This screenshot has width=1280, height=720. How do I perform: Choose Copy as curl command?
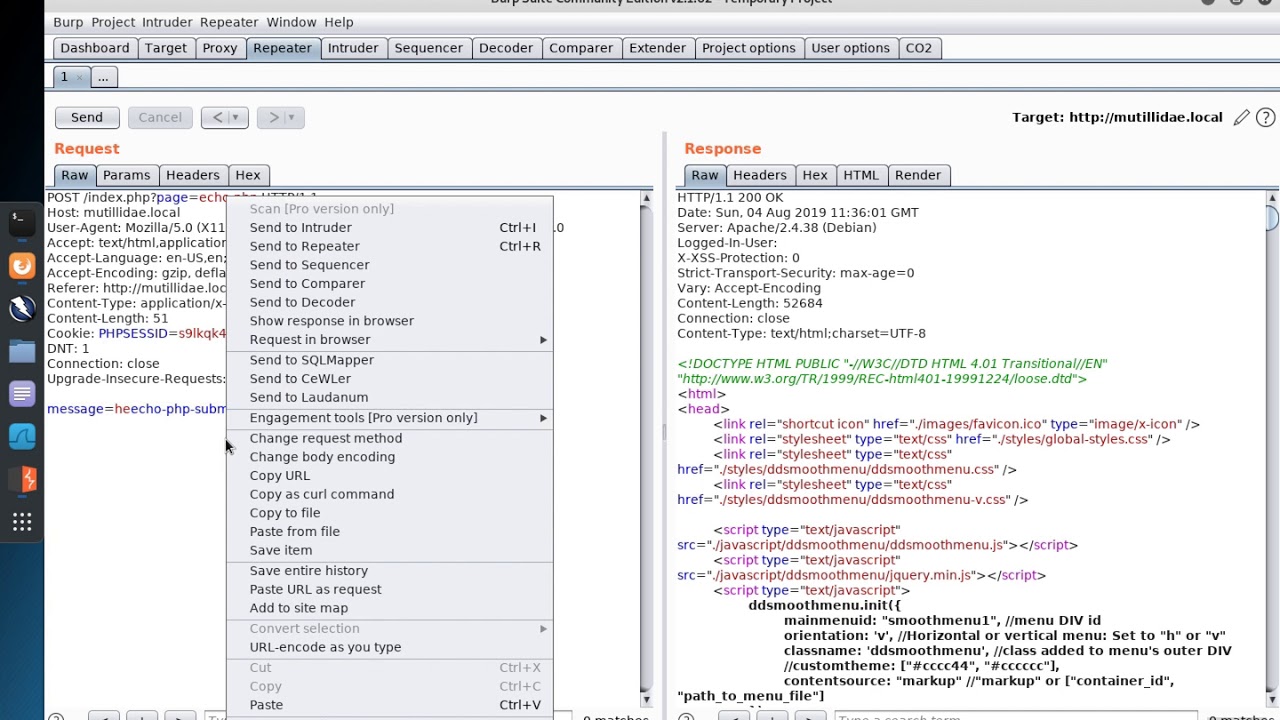tap(390, 494)
